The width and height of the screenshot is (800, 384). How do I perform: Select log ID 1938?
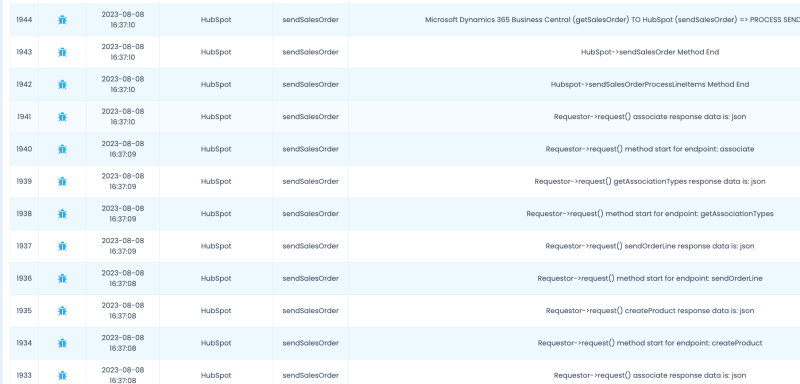24,214
